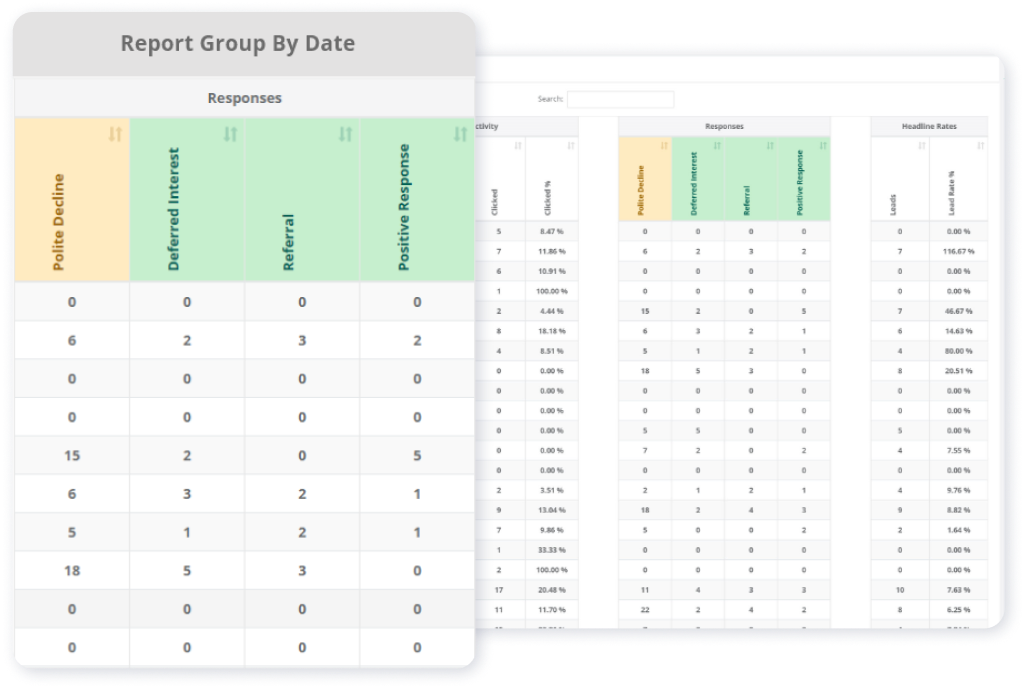Click Polite Decline value 22 in background table

pyautogui.click(x=645, y=610)
